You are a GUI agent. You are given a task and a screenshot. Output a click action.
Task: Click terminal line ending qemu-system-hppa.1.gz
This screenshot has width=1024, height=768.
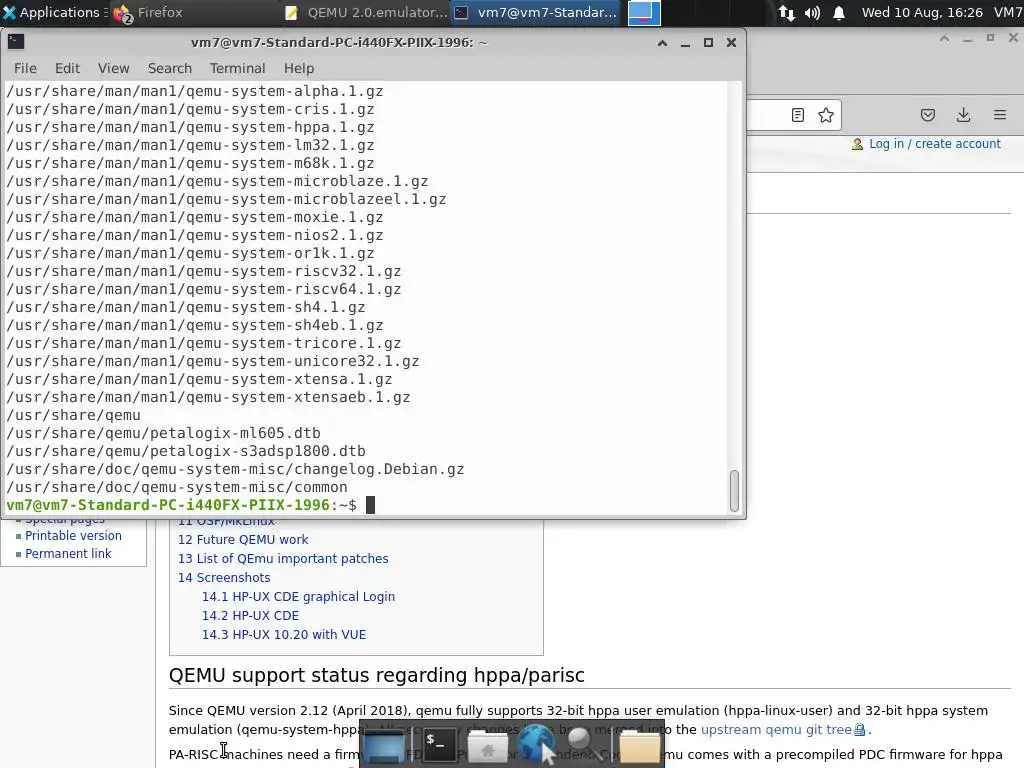coord(190,127)
